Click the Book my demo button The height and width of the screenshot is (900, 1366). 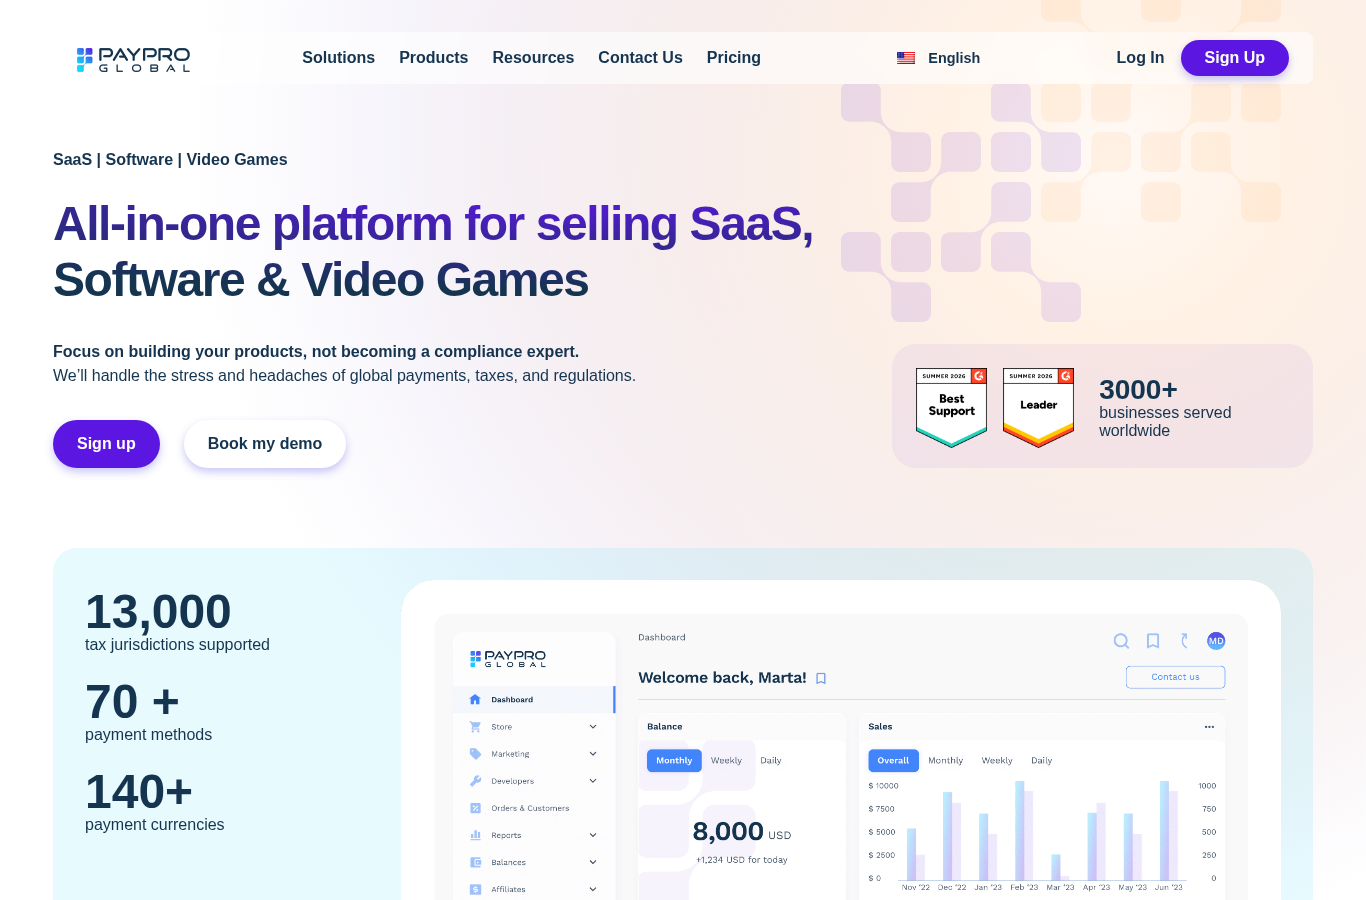(265, 444)
